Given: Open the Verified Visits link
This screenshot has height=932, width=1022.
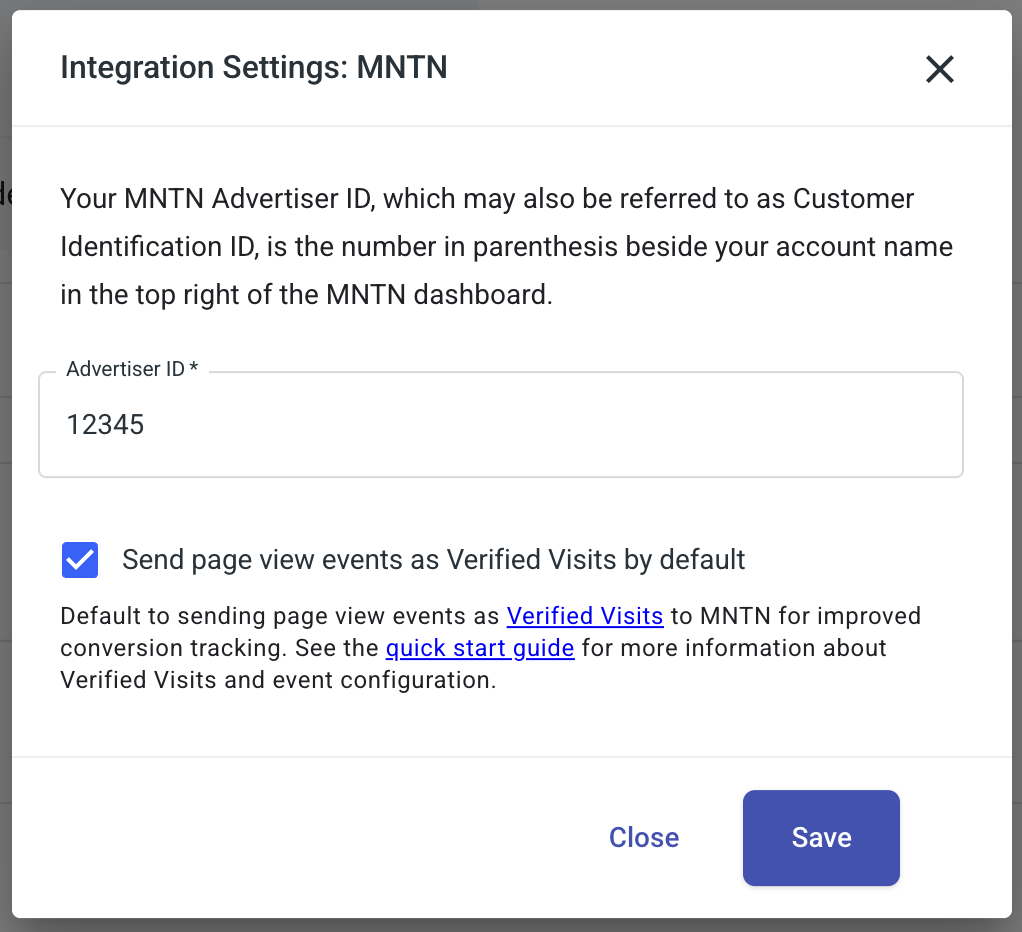Looking at the screenshot, I should click(585, 616).
